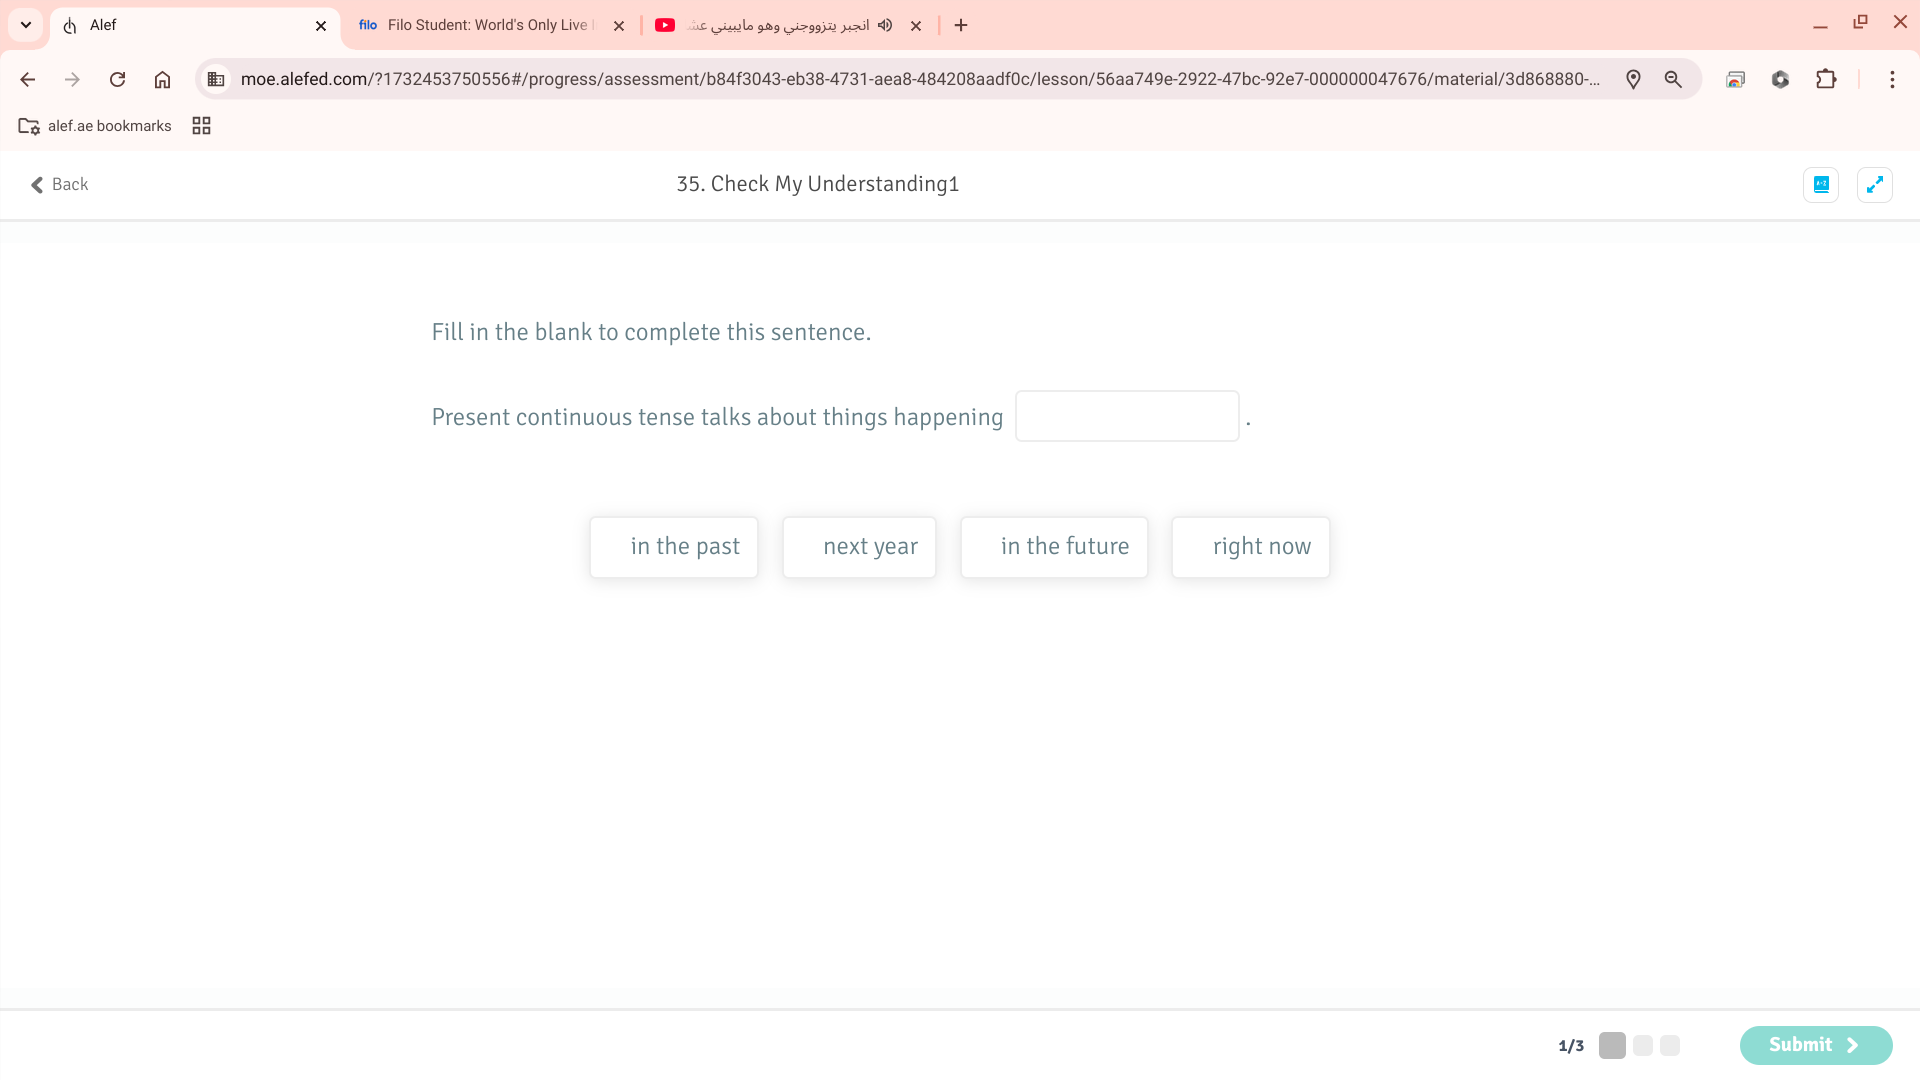This screenshot has height=1080, width=1920.
Task: Open alef.ae bookmarks folder
Action: pos(95,126)
